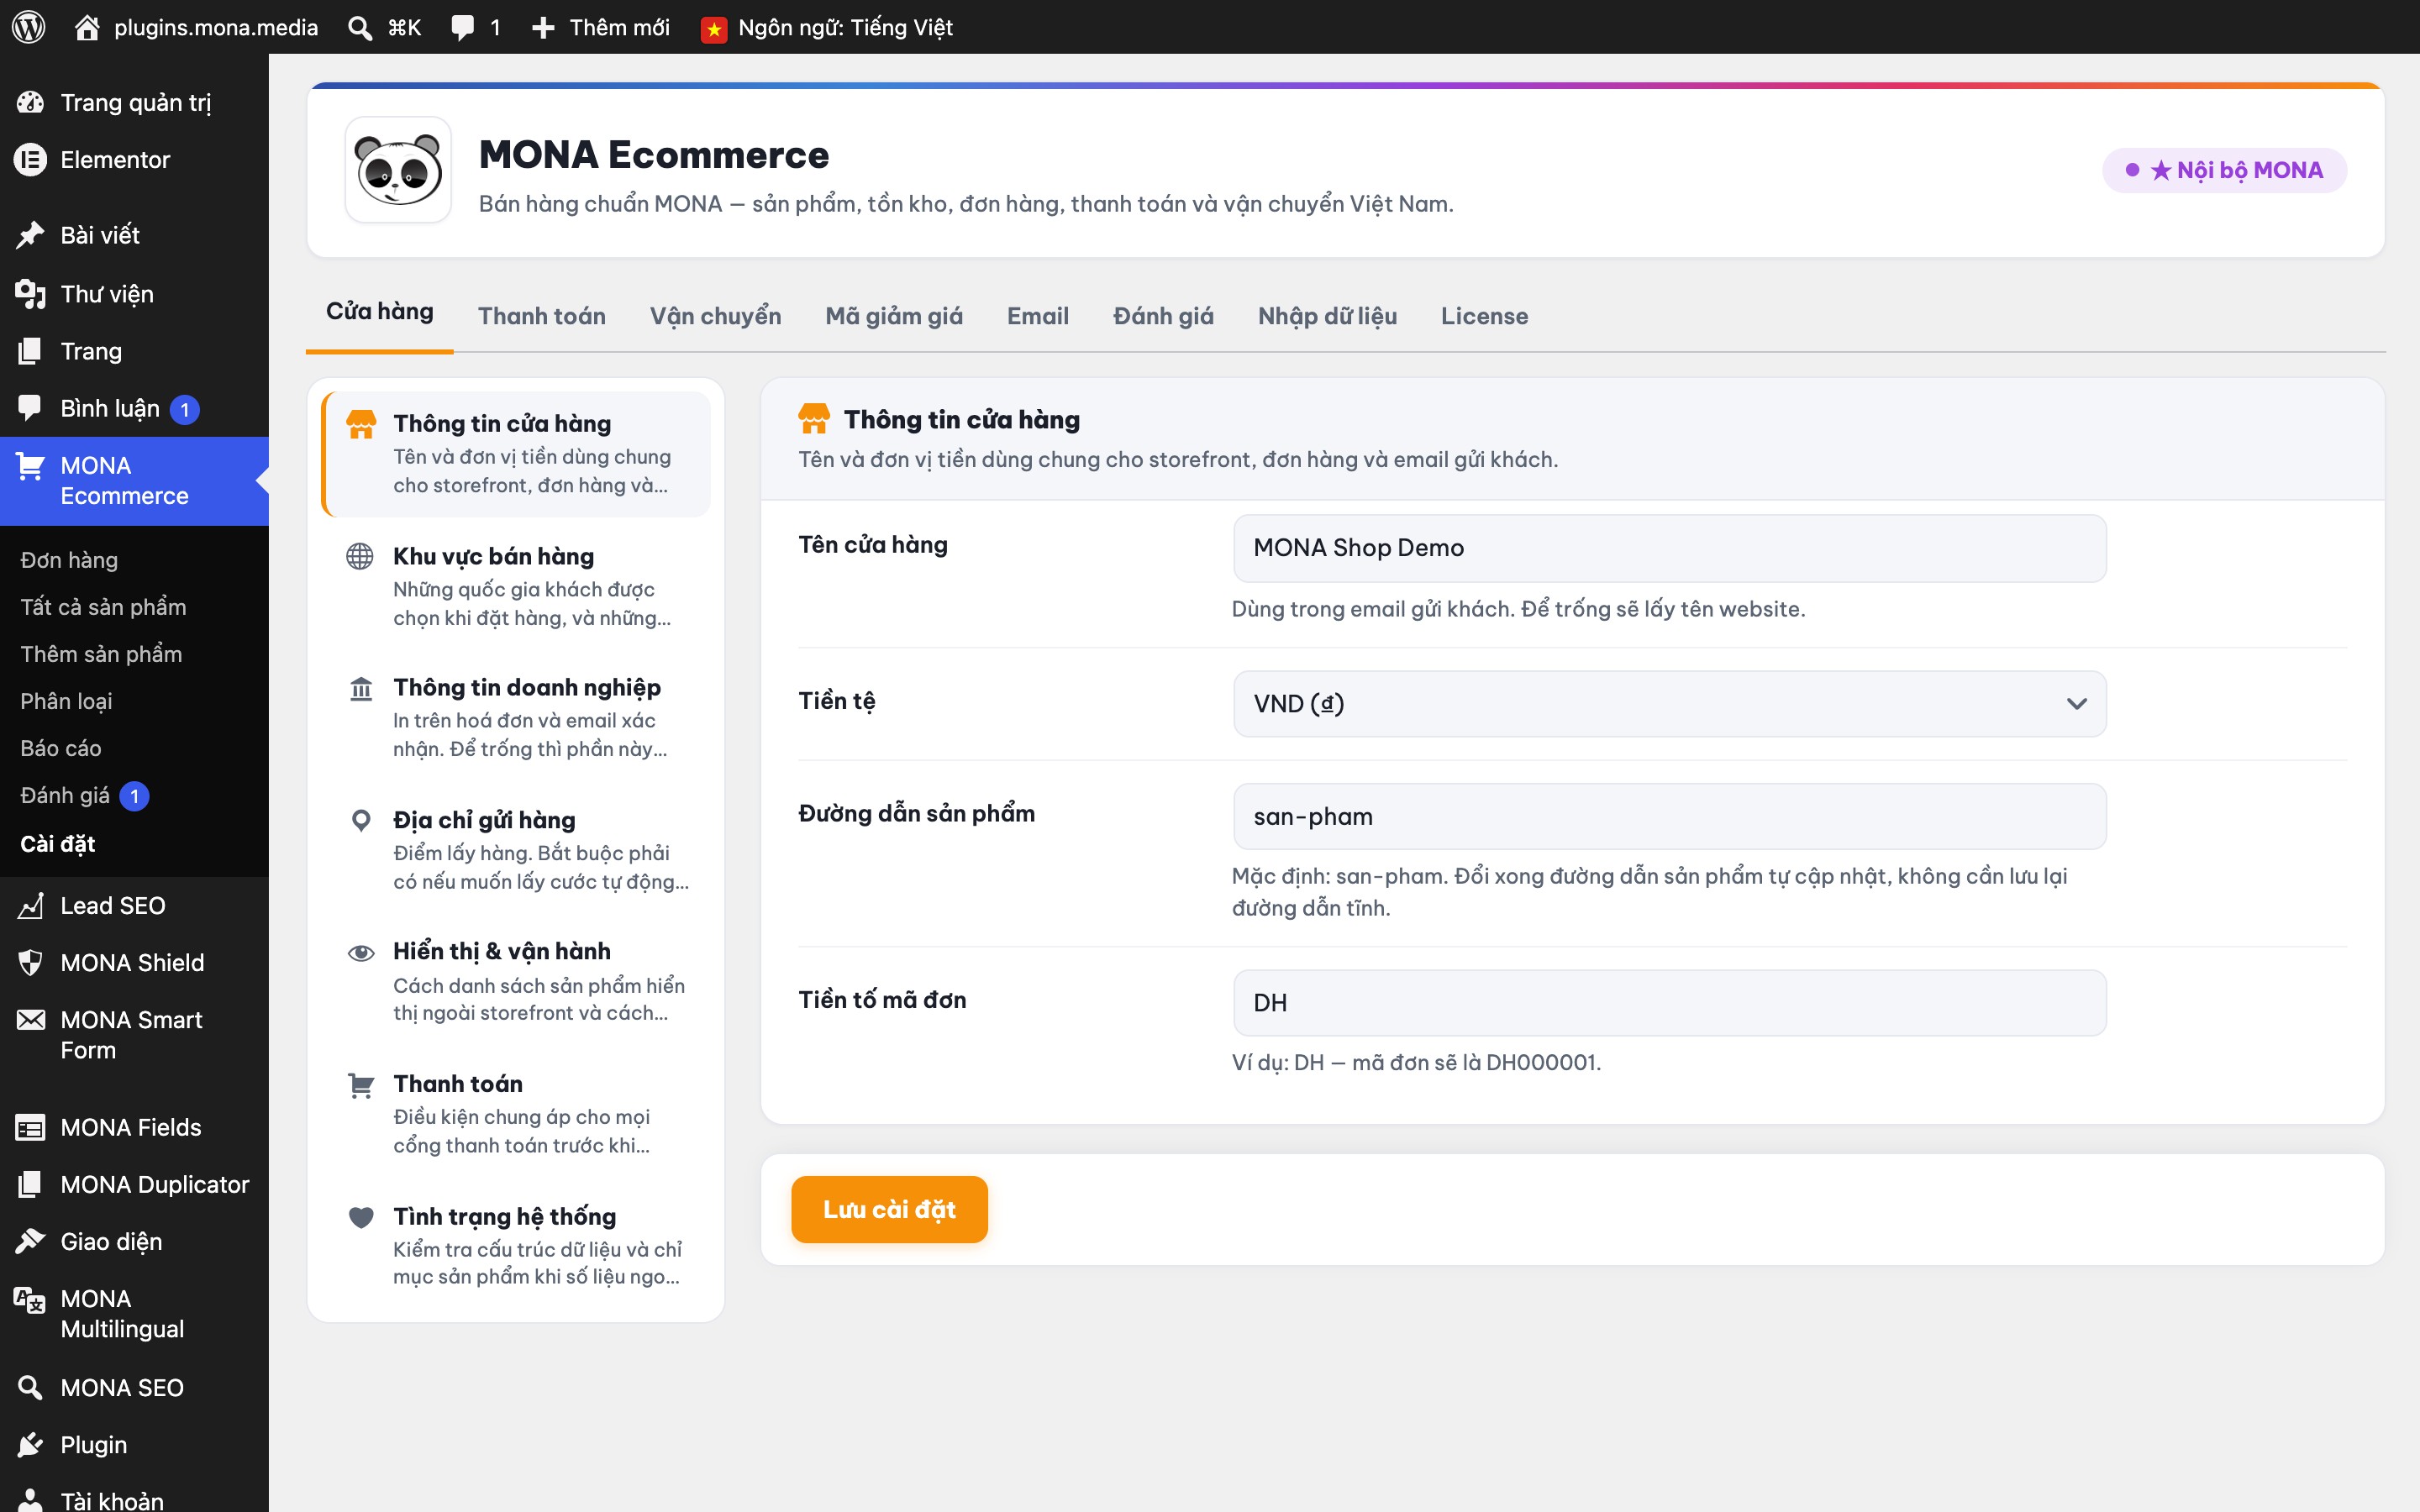Click the home icon for plugins.mona.media
The height and width of the screenshot is (1512, 2420).
coord(87,27)
